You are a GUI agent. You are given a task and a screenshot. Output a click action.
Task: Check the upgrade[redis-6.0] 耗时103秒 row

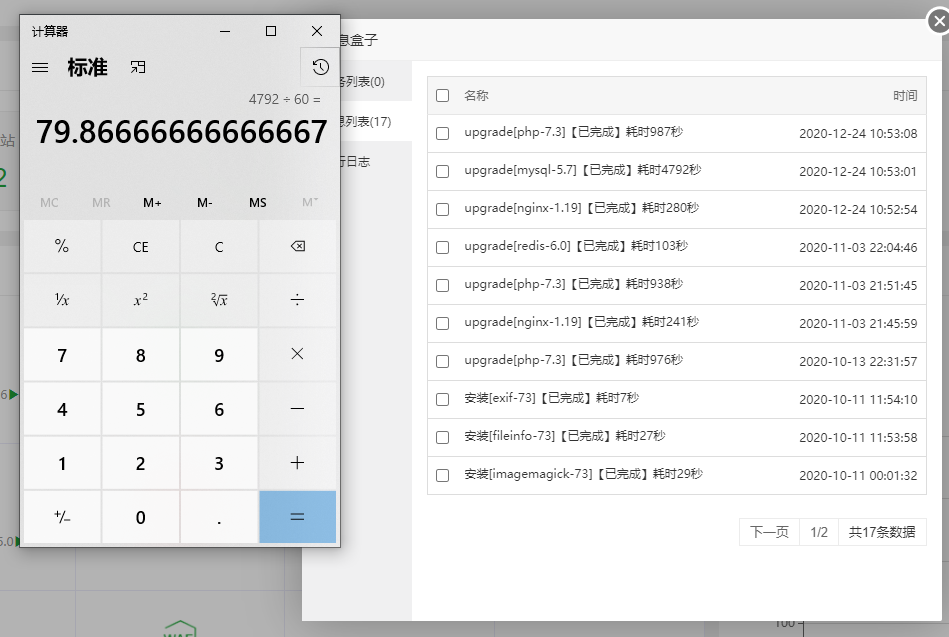(x=442, y=247)
